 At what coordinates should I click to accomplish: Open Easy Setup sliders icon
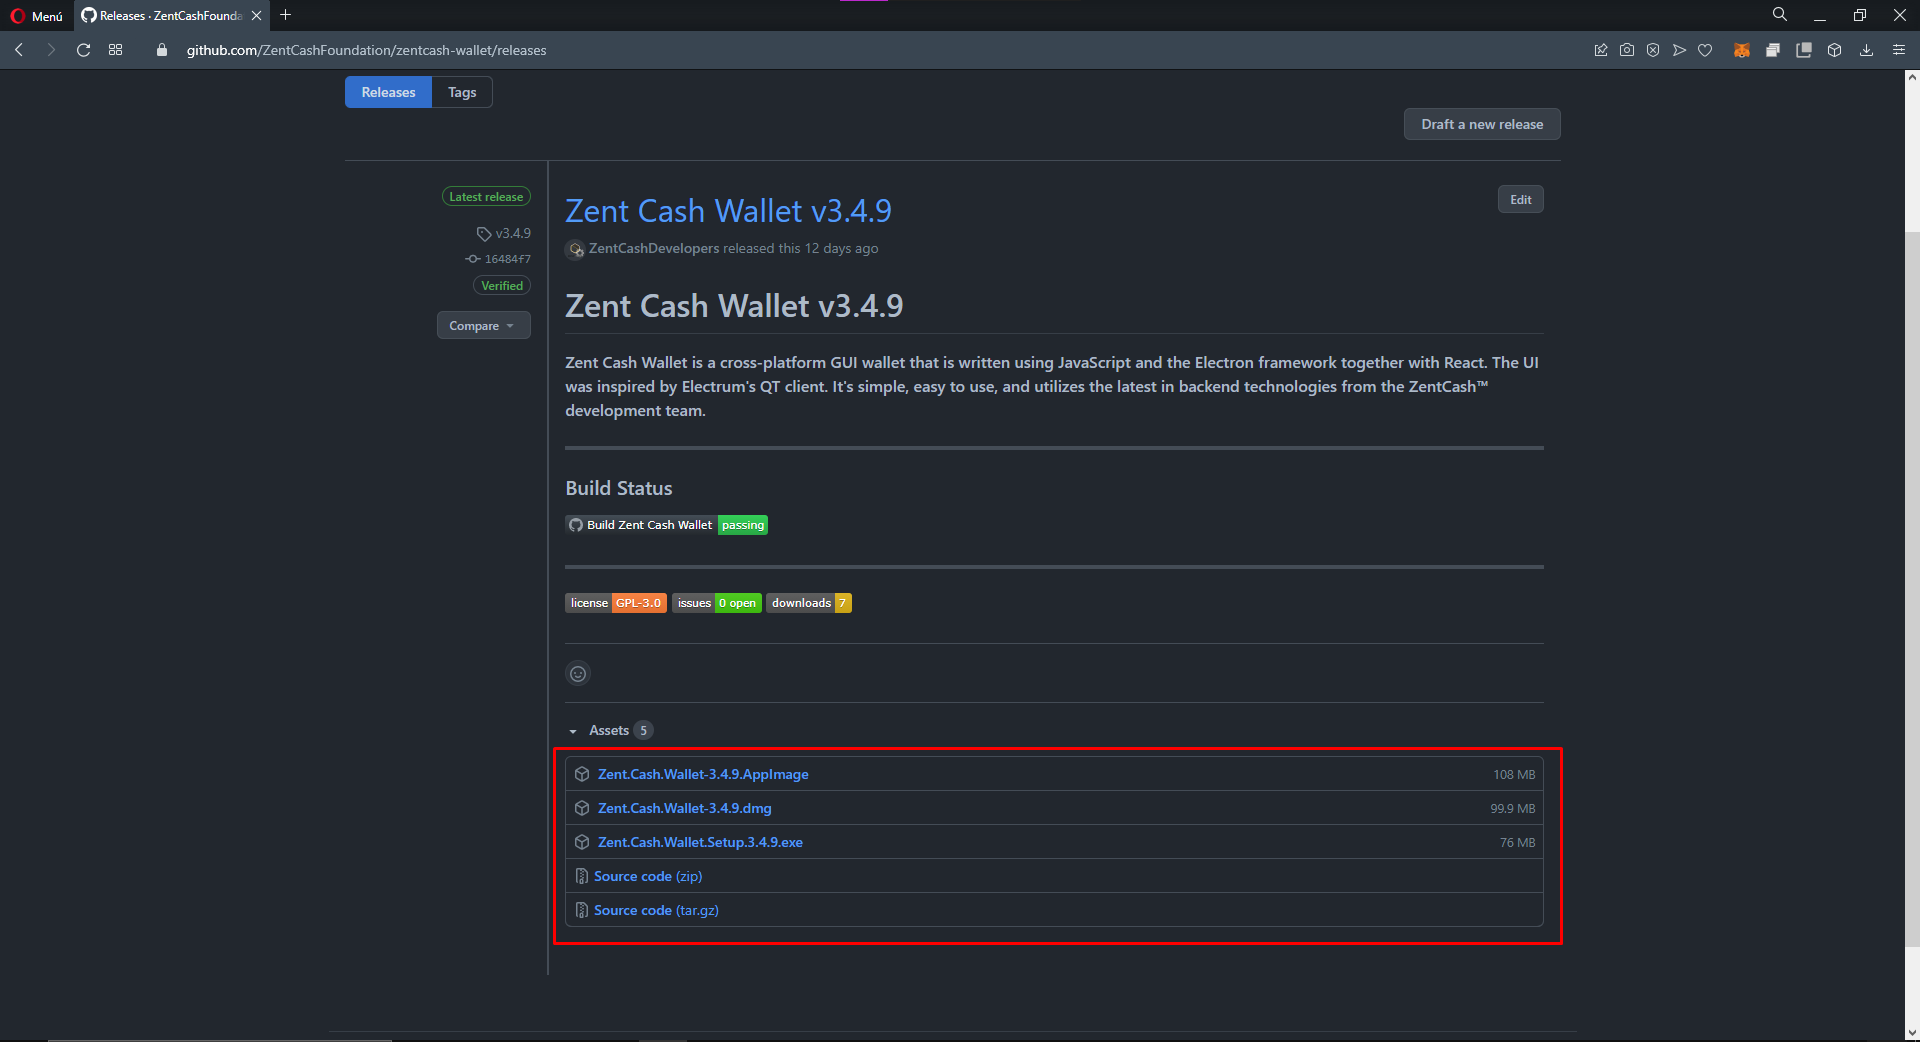click(x=1899, y=50)
